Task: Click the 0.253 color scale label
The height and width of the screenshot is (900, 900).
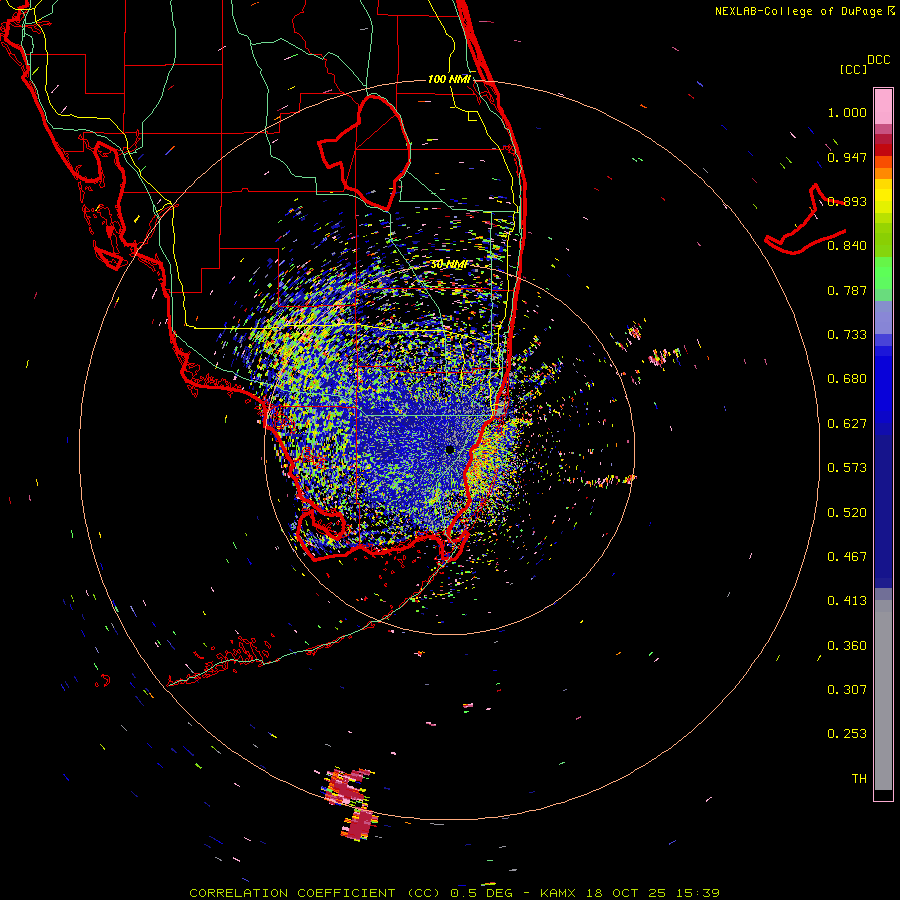Action: [x=847, y=734]
